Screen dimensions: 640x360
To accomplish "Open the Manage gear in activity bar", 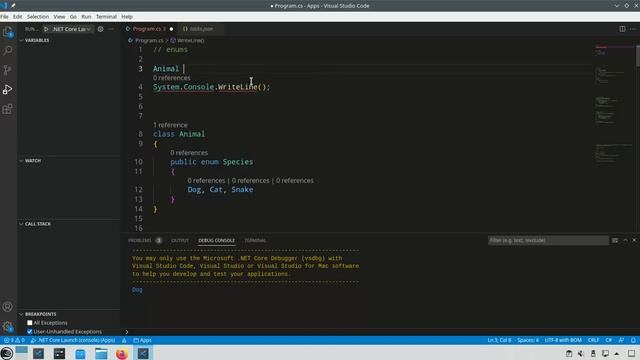I will (x=7, y=326).
